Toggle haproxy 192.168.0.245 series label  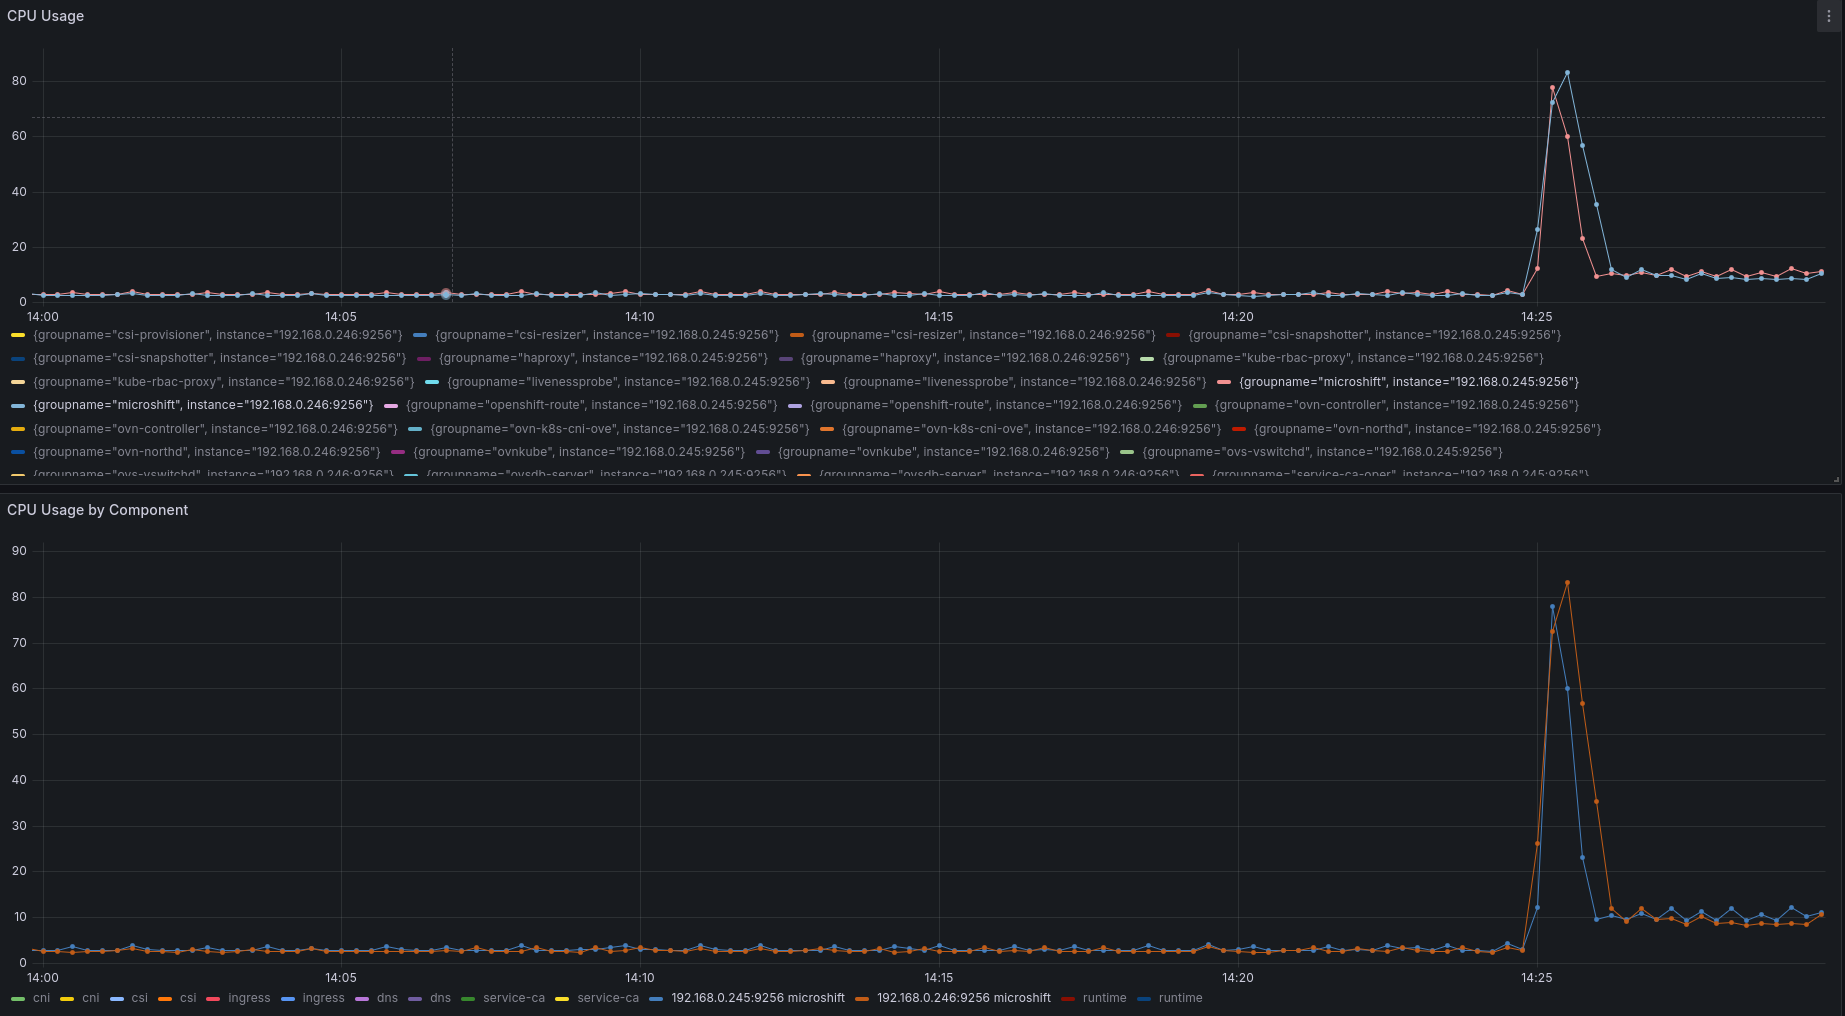(x=603, y=358)
